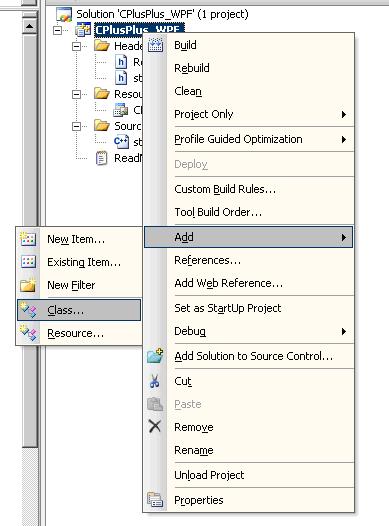Viewport: 389px width, 526px height.
Task: Click the vertical scrollbar thumb in the left panel
Action: [x=30, y=240]
